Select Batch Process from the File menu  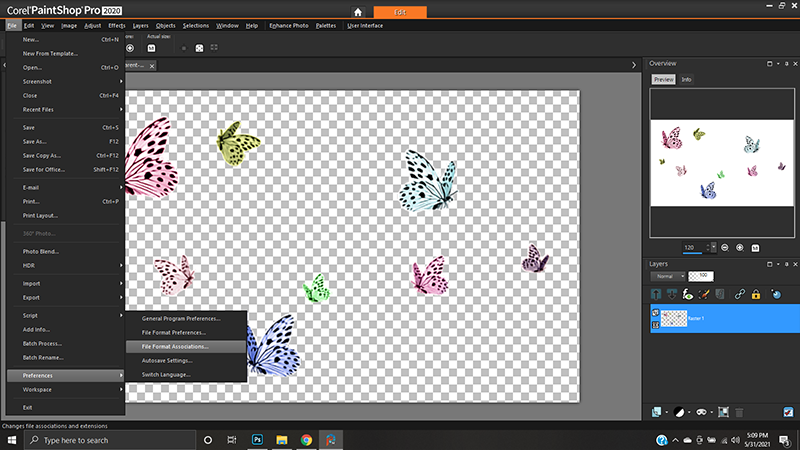coord(43,342)
